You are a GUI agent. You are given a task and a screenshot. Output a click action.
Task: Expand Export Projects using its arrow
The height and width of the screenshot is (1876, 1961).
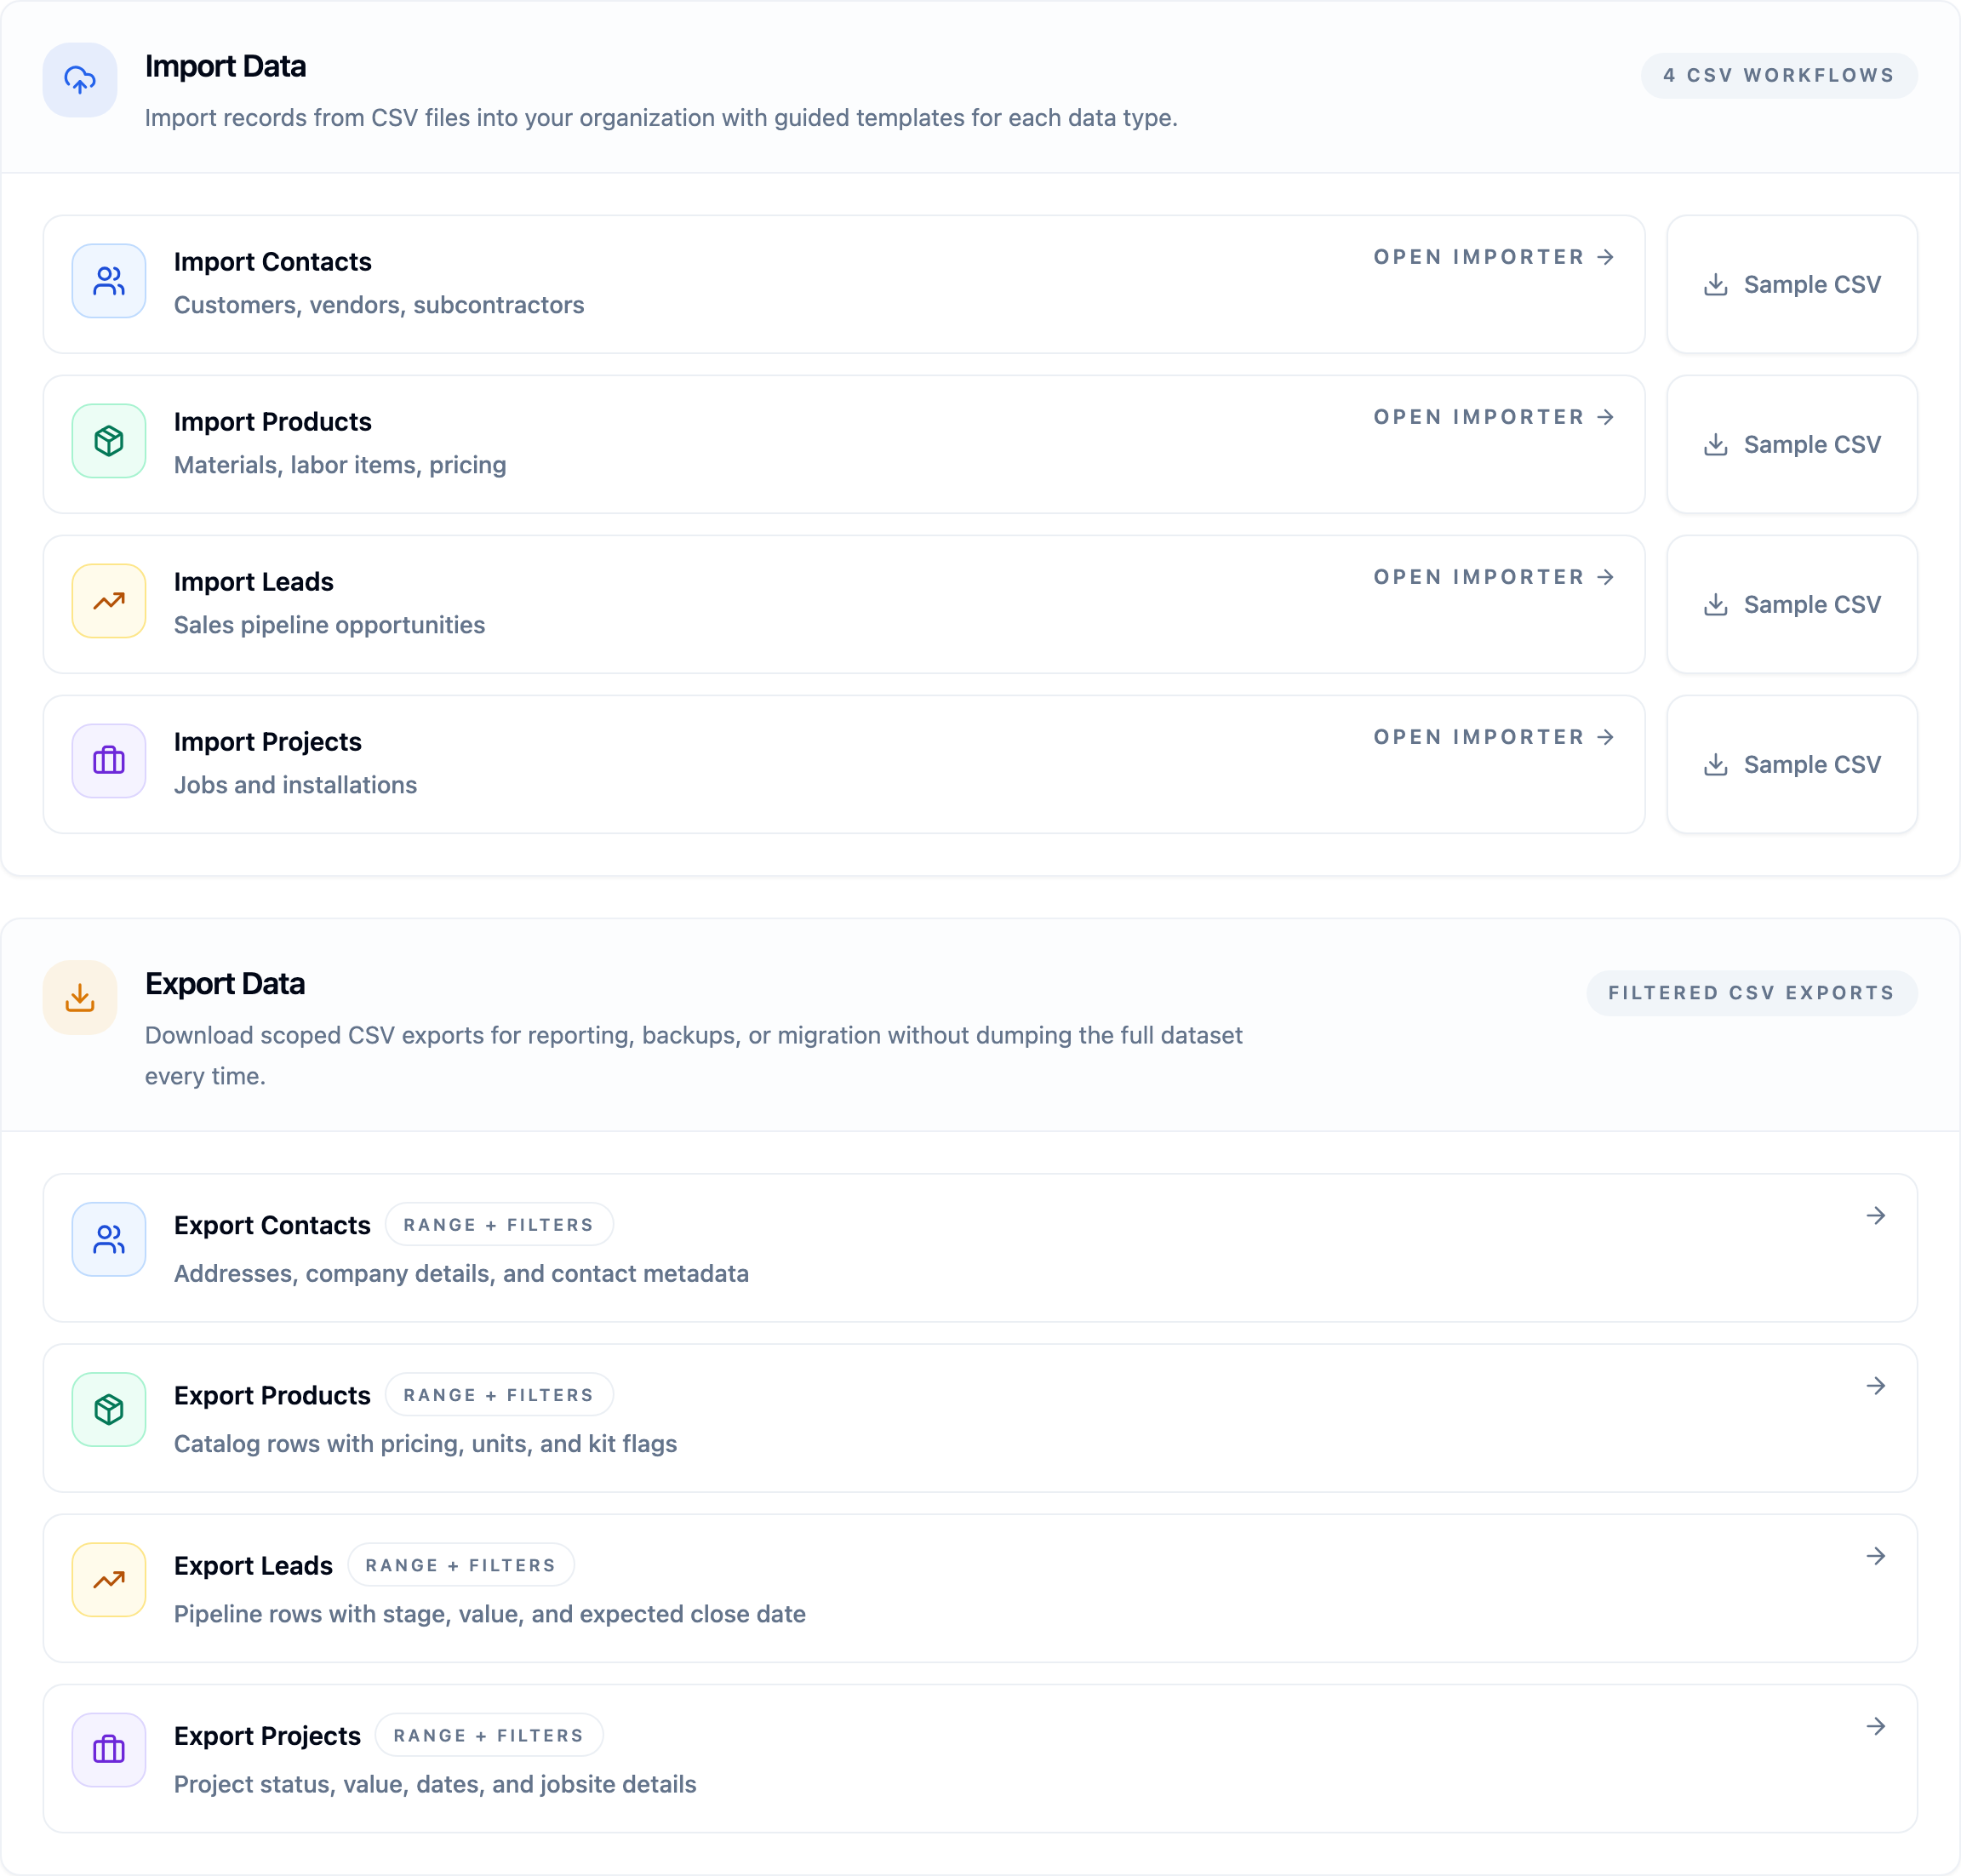click(x=1876, y=1726)
